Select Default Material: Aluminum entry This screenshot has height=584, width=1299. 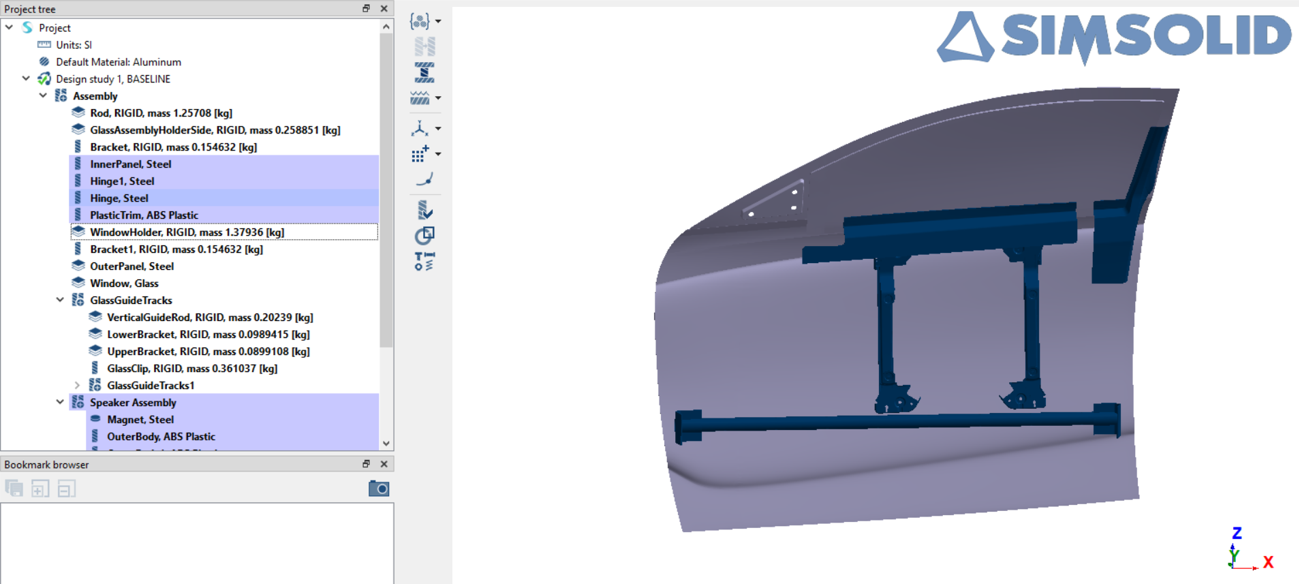click(118, 62)
